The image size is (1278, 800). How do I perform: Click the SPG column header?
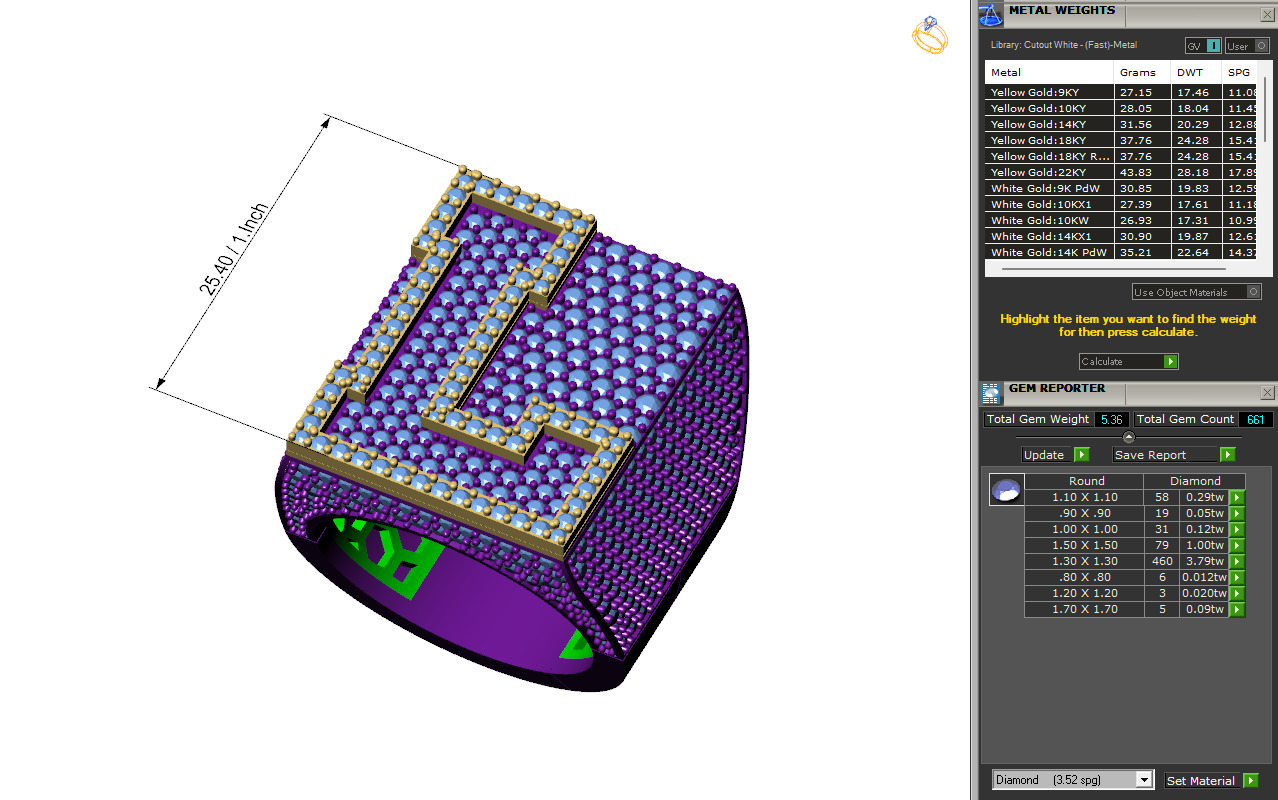1239,72
